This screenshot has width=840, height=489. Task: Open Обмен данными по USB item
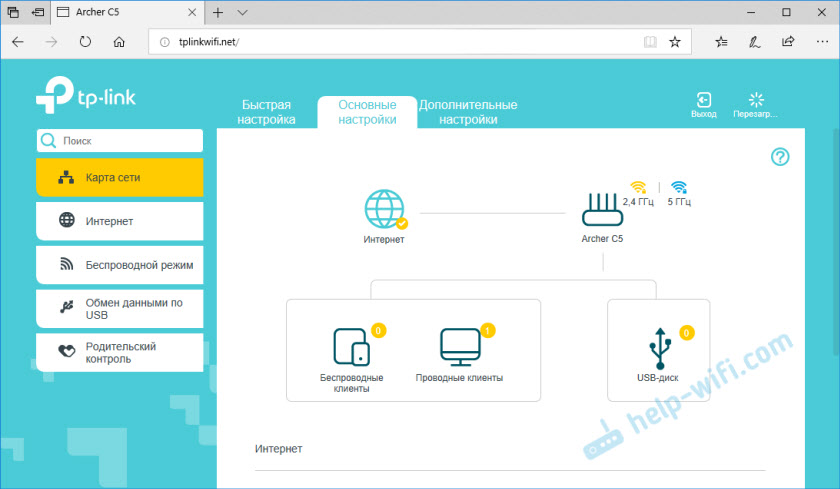tap(120, 309)
